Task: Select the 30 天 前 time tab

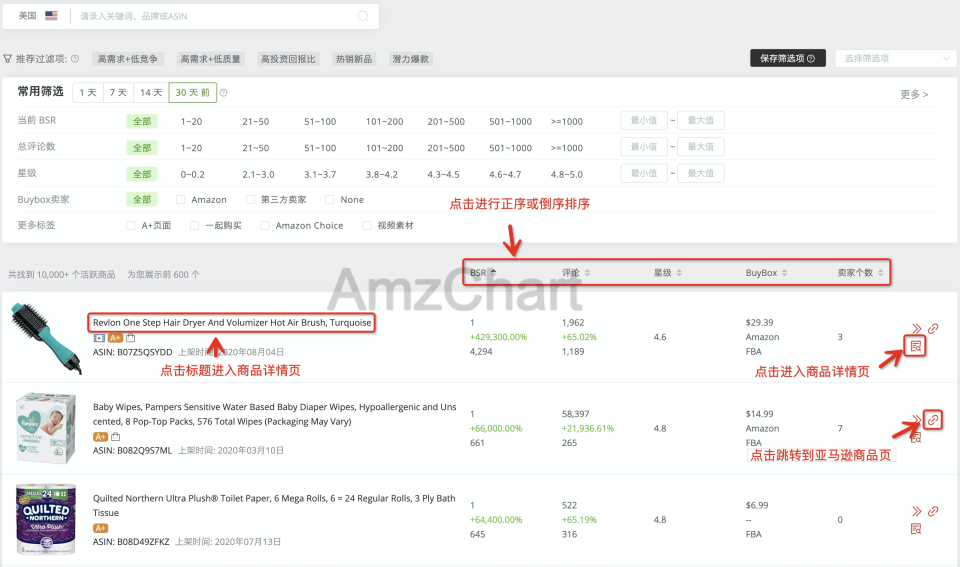Action: coord(192,92)
